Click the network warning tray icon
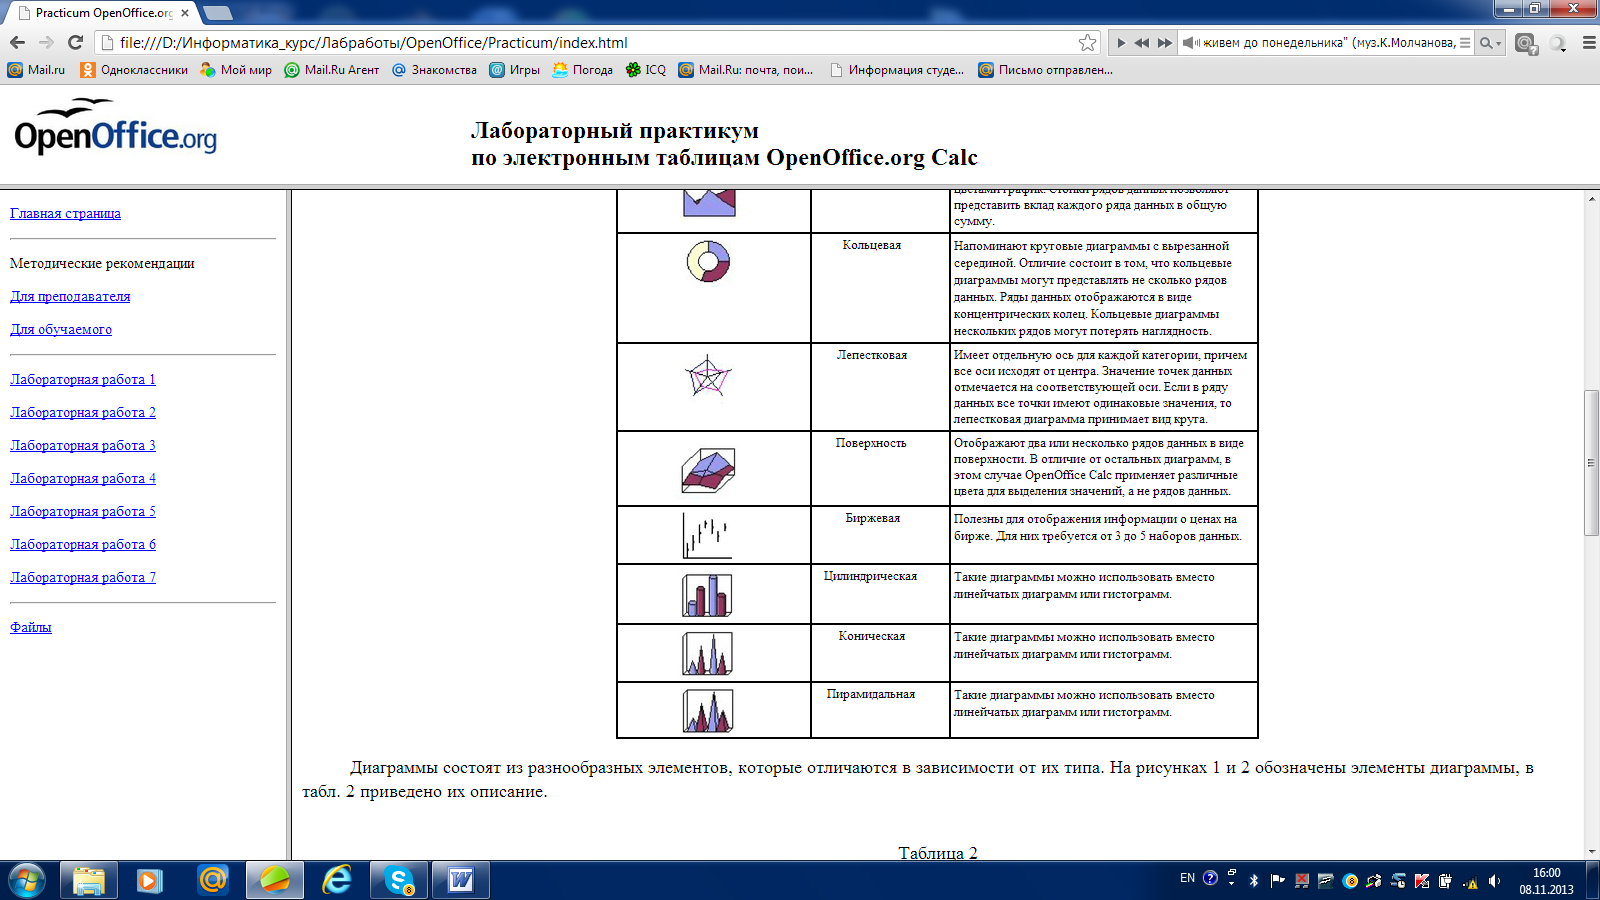Image resolution: width=1600 pixels, height=900 pixels. click(x=1470, y=881)
